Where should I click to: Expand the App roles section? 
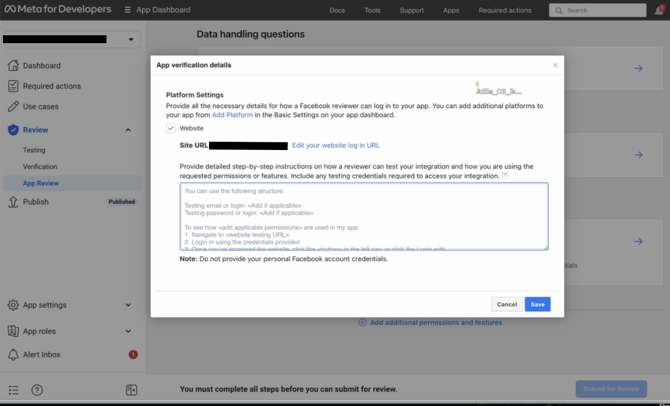(128, 331)
